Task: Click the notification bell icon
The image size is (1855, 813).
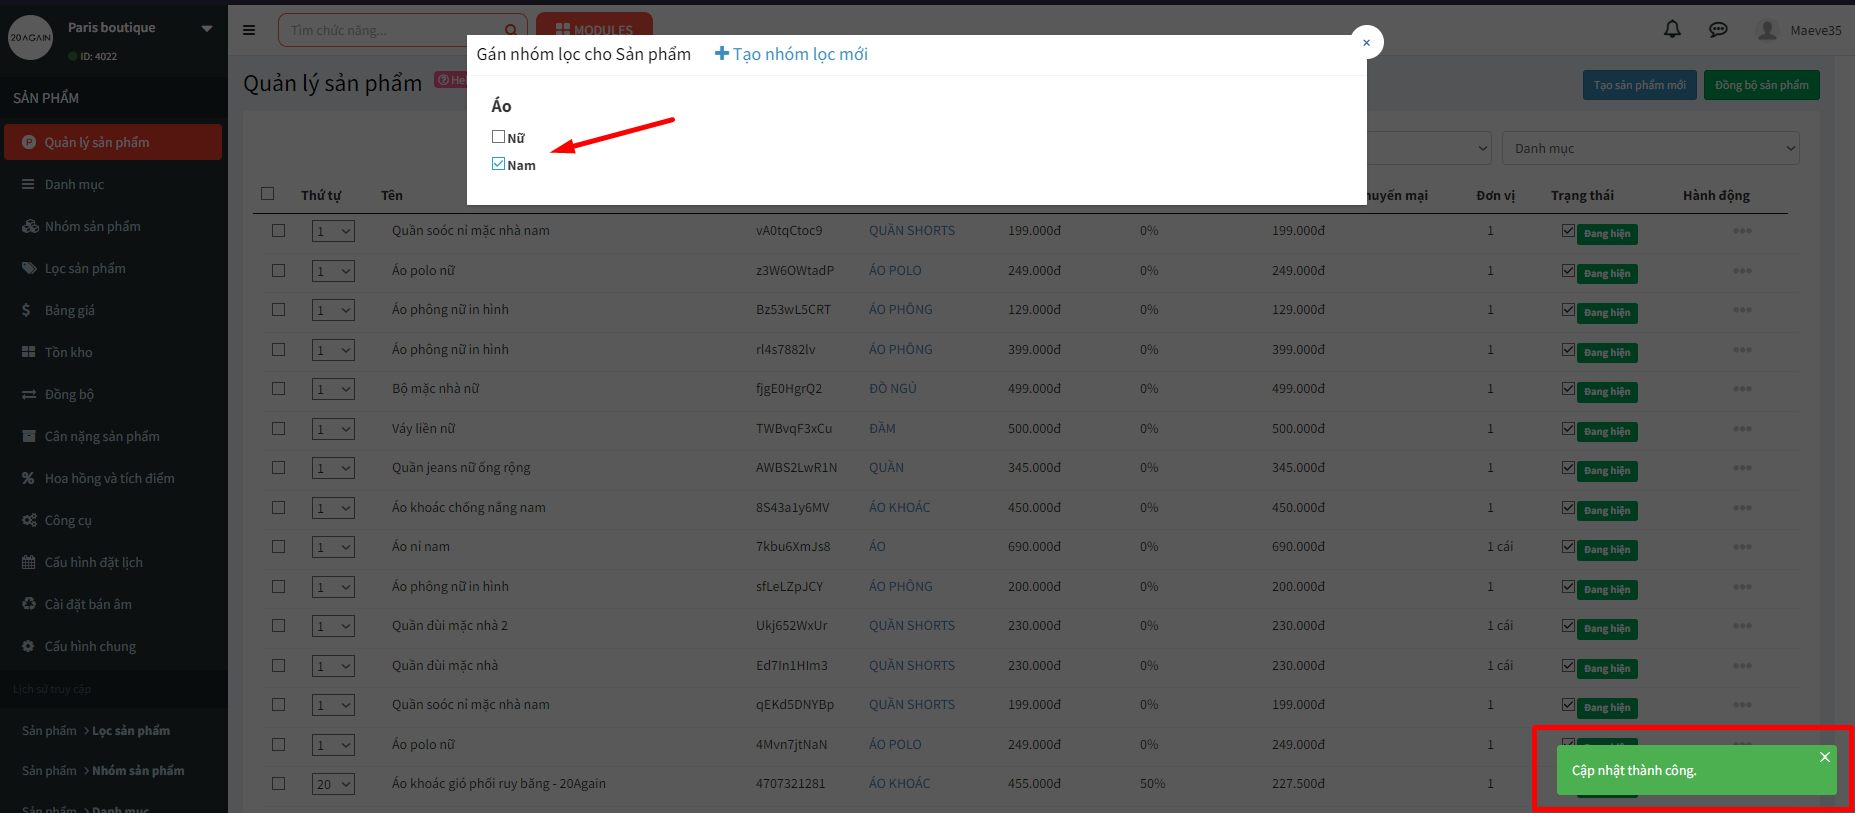Action: point(1672,30)
